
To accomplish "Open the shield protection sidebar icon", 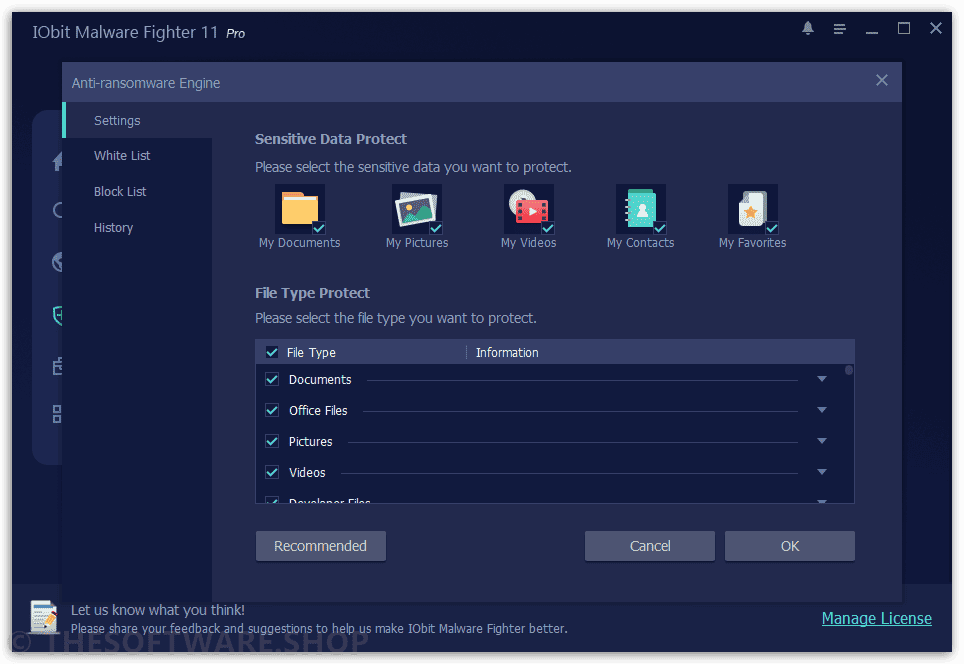I will 57,315.
